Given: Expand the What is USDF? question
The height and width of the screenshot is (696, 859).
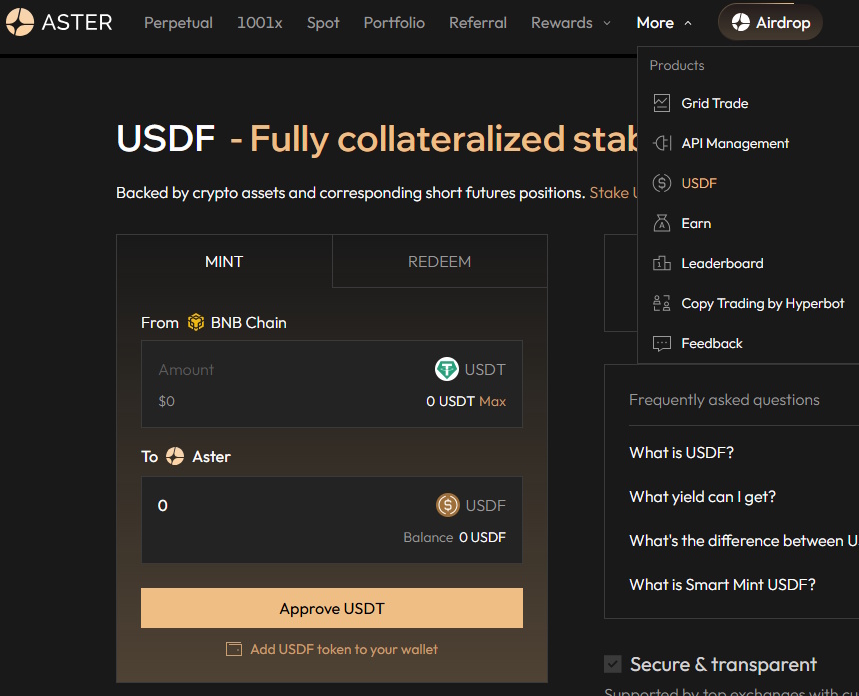Looking at the screenshot, I should (681, 453).
